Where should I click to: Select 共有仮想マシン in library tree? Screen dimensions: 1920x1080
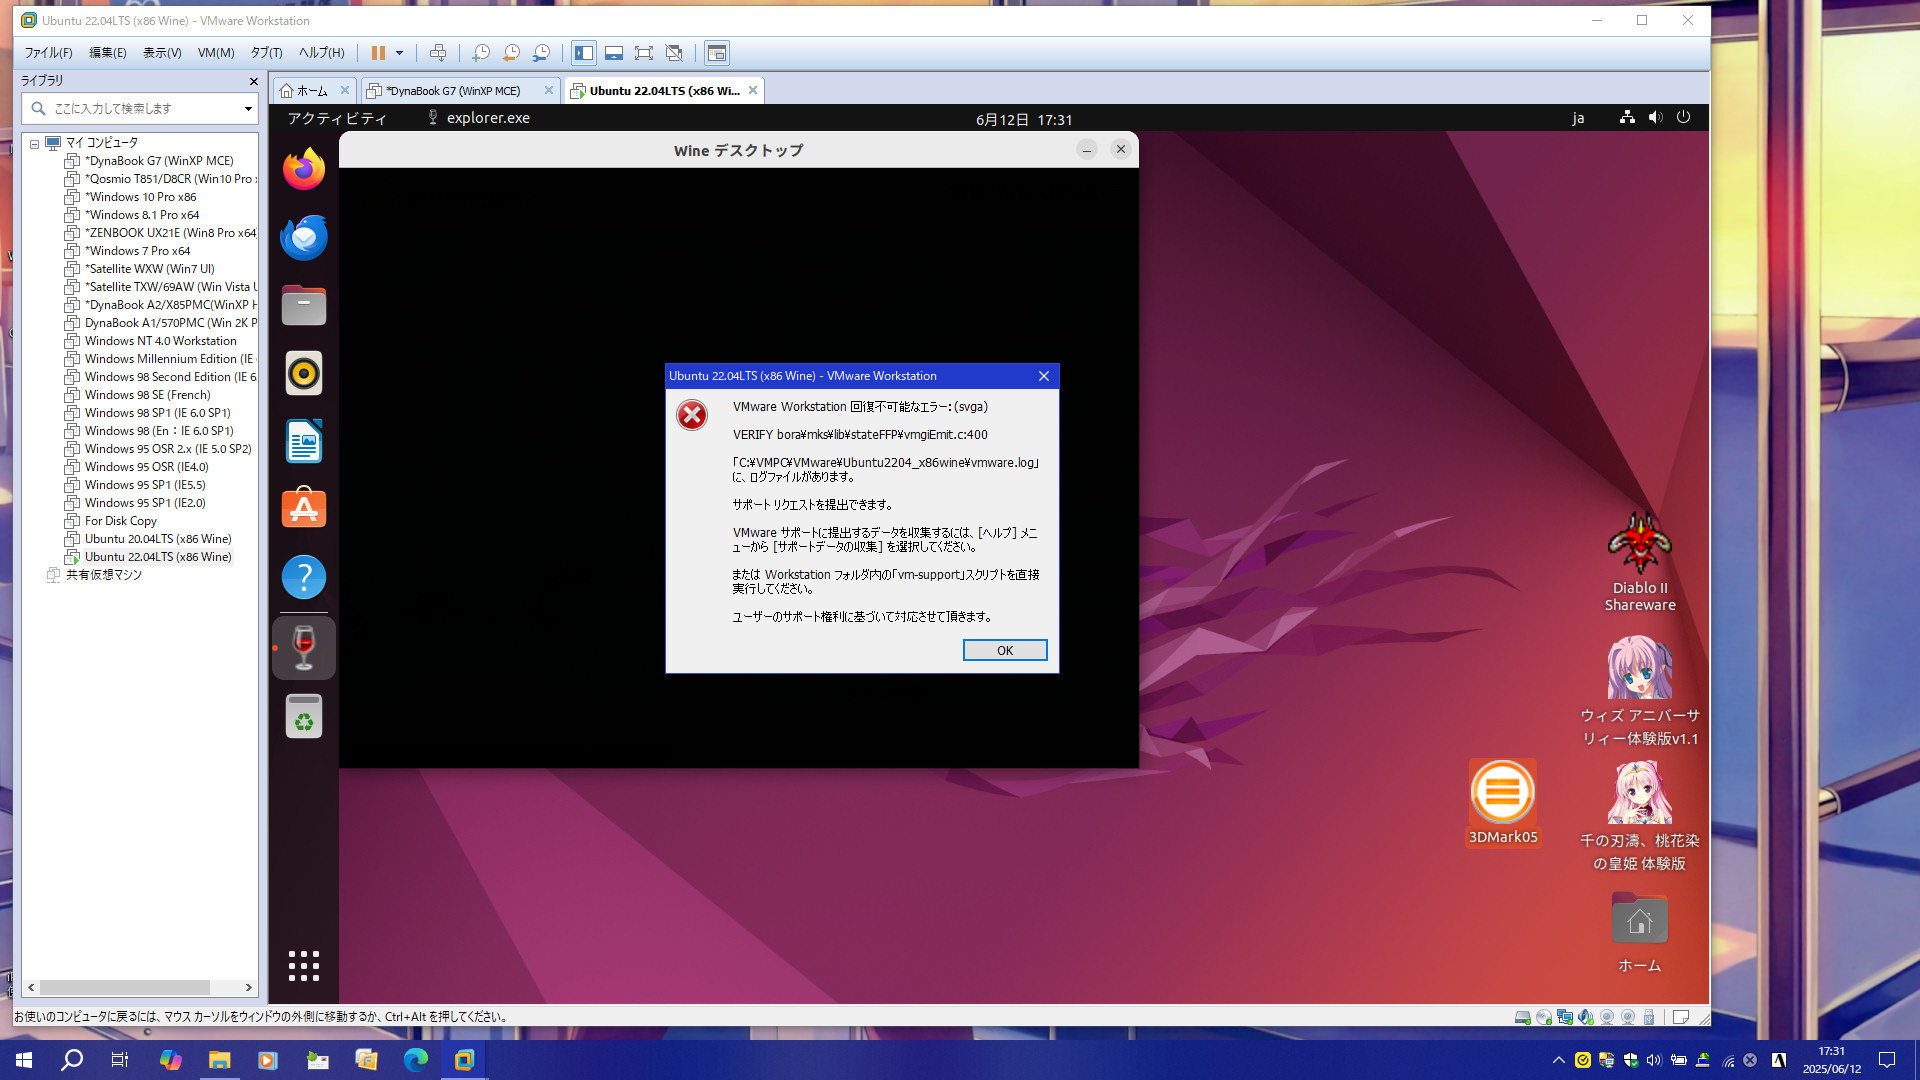pos(103,575)
